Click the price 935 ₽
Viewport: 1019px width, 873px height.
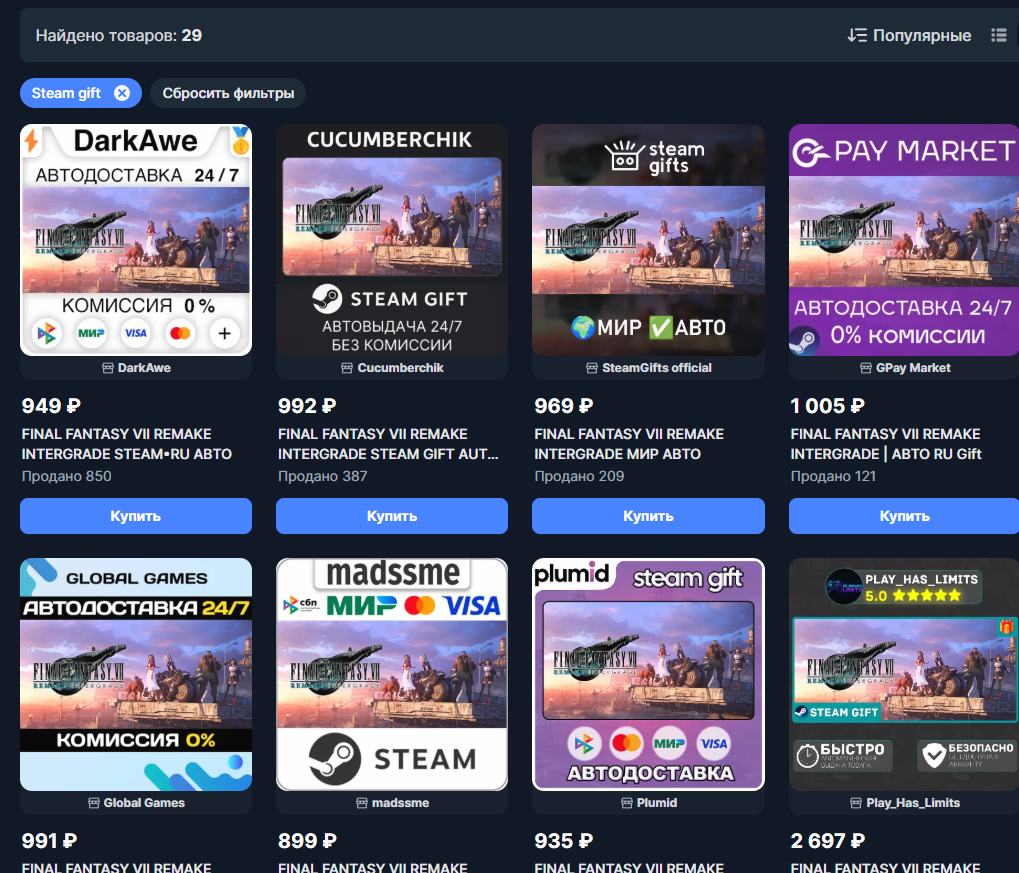563,840
